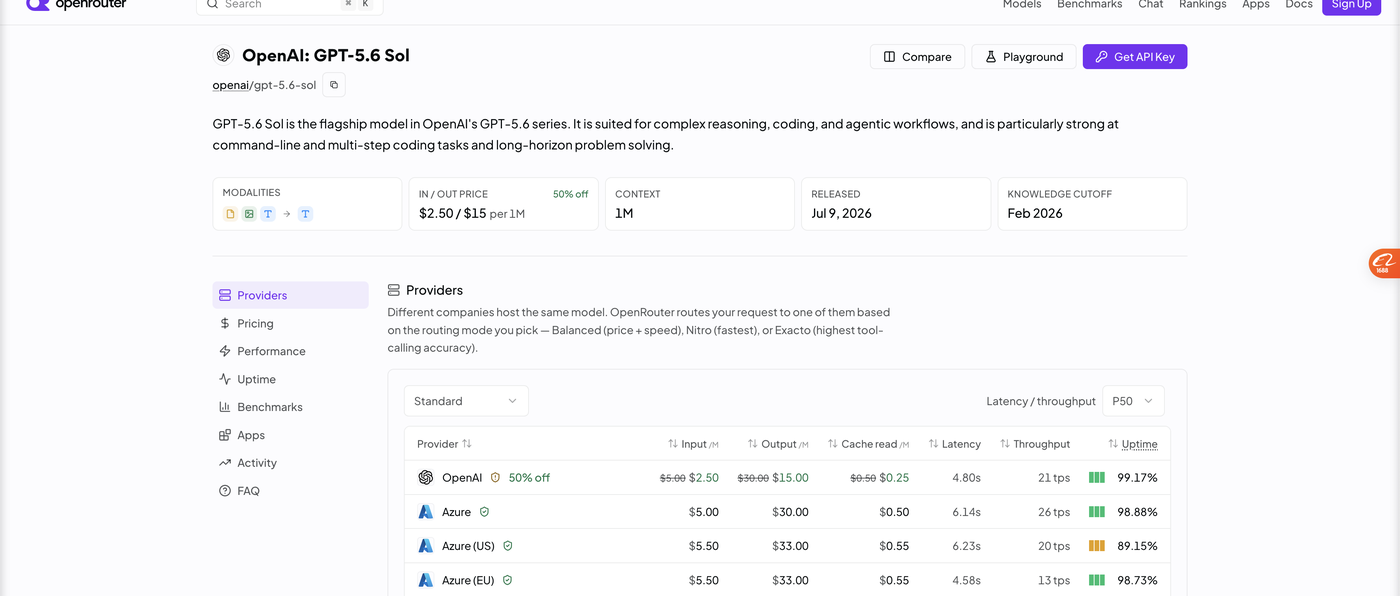The image size is (1400, 596).
Task: Click the green uptime bars in OpenAI row
Action: pos(1097,478)
